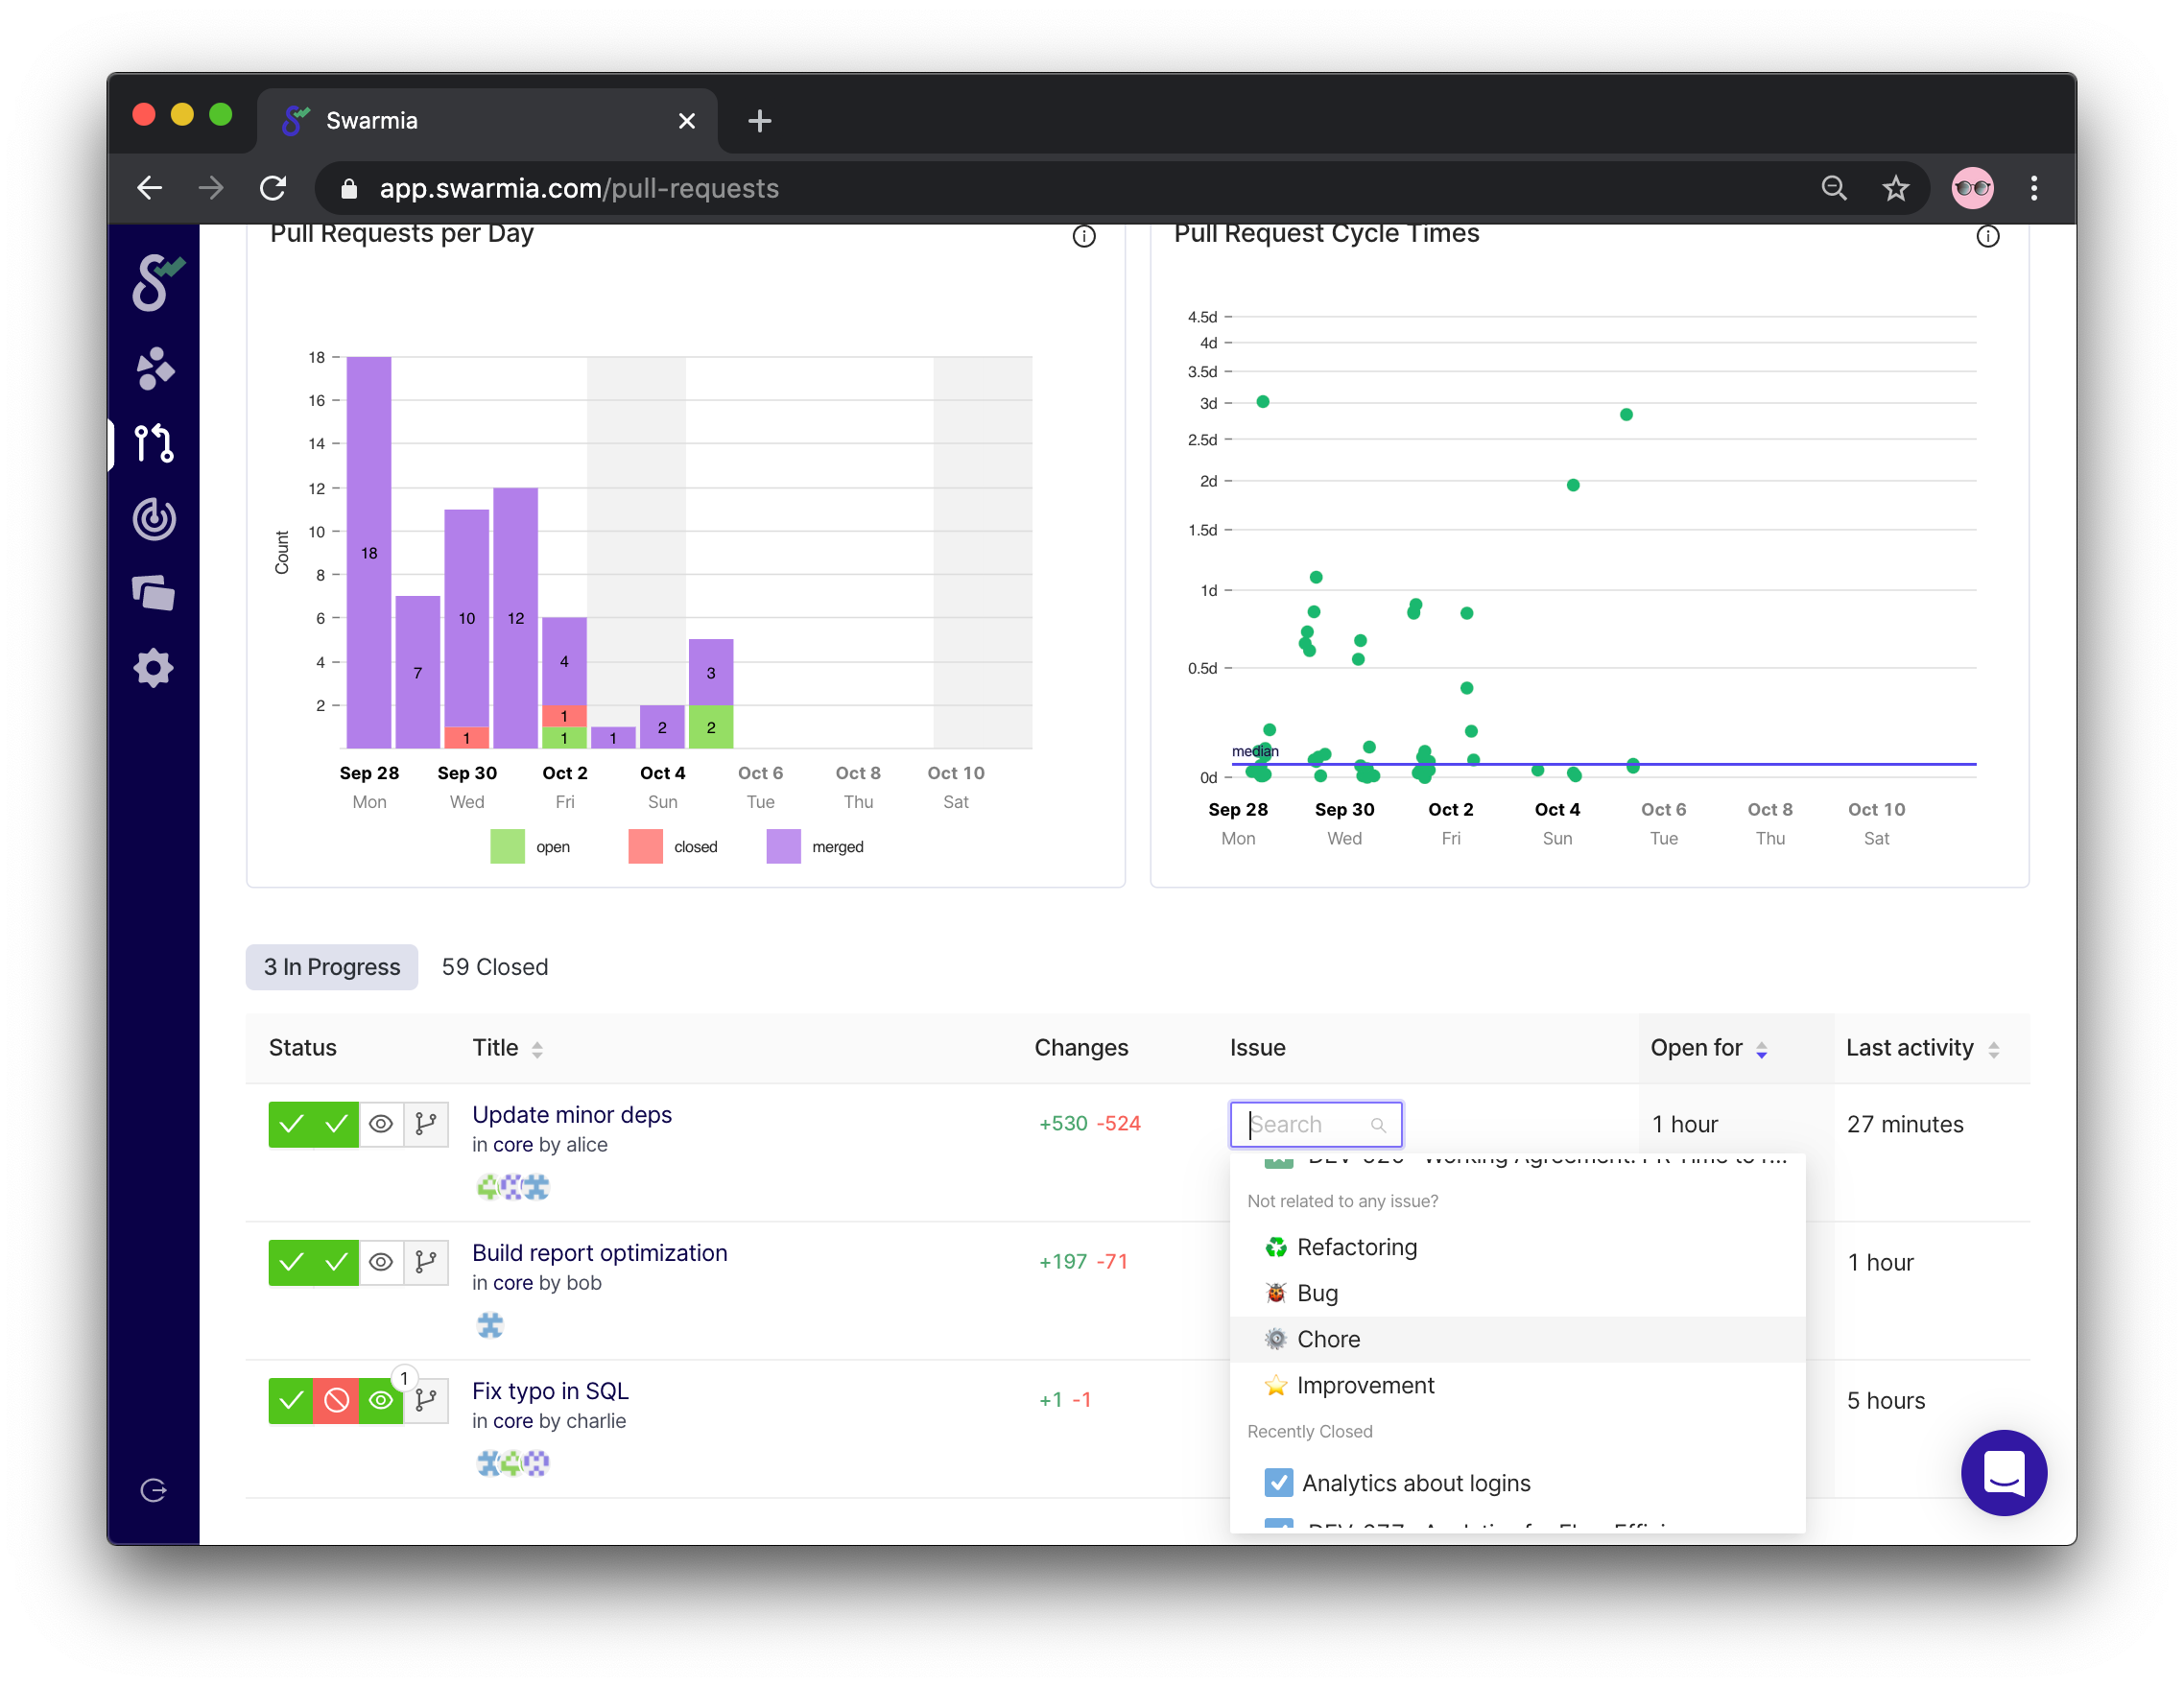
Task: Select Chore from the issue dropdown
Action: 1328,1339
